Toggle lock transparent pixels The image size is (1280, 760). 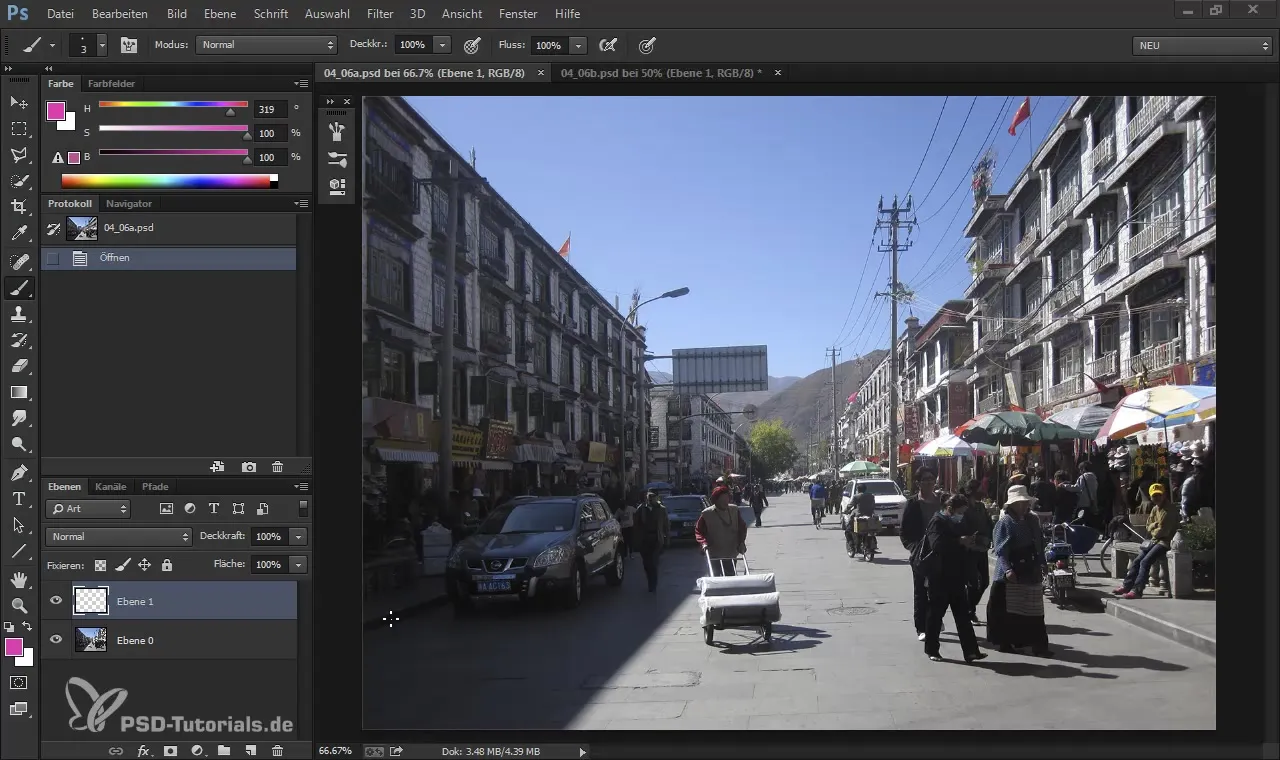pyautogui.click(x=101, y=565)
